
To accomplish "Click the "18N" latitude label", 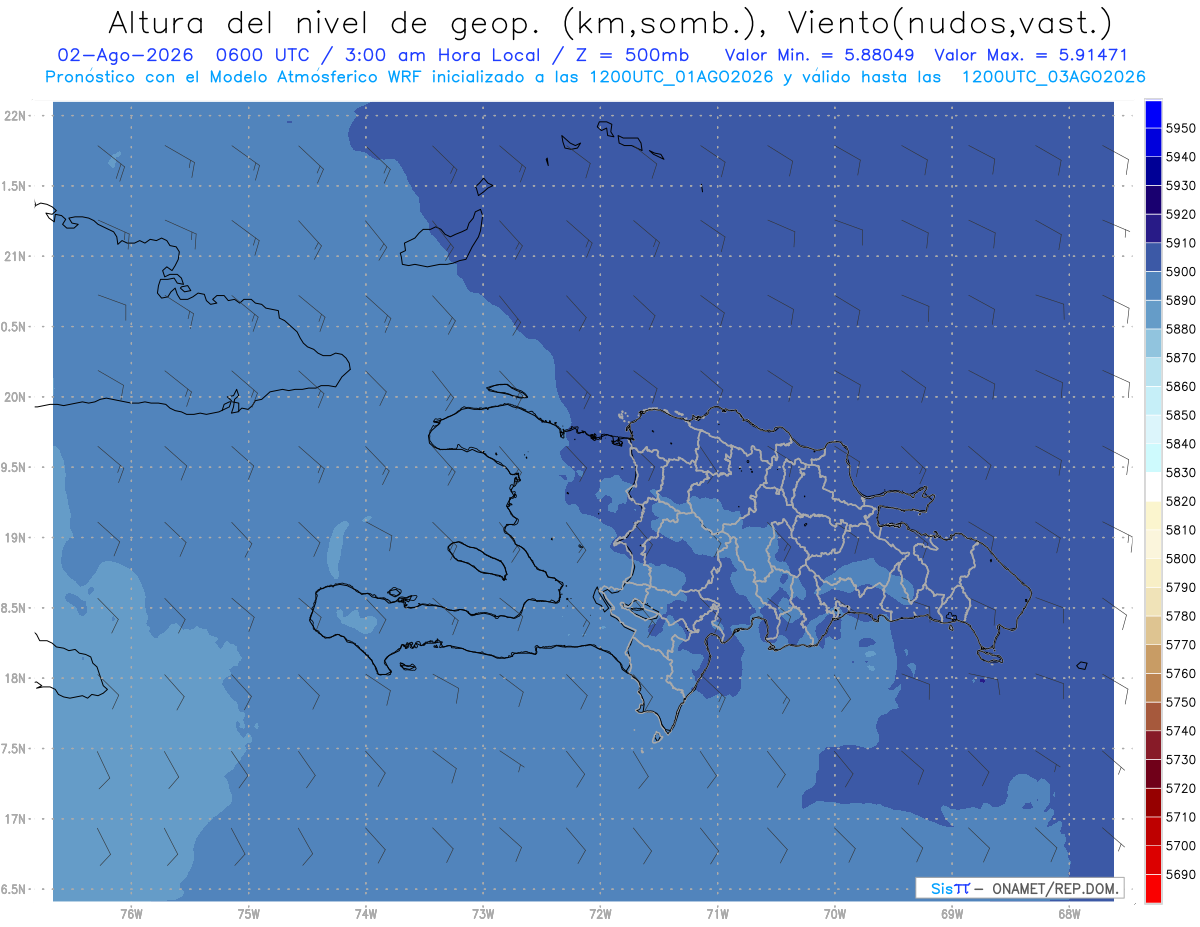I will (x=16, y=678).
